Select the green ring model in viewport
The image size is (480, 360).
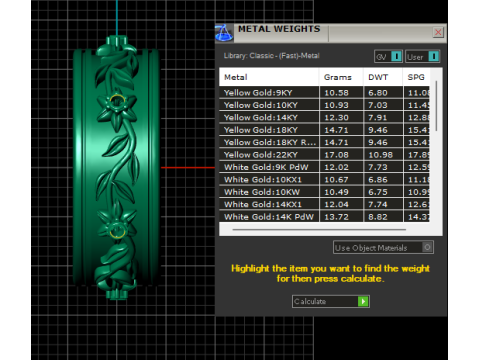pos(116,168)
